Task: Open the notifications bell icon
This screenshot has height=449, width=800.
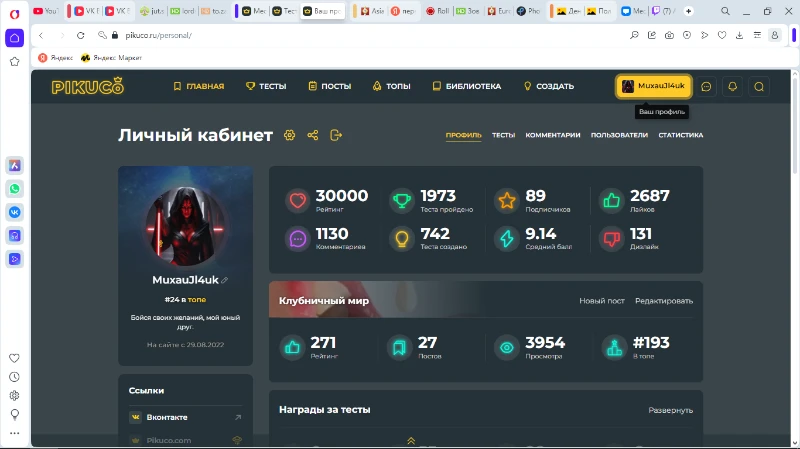Action: (x=733, y=87)
